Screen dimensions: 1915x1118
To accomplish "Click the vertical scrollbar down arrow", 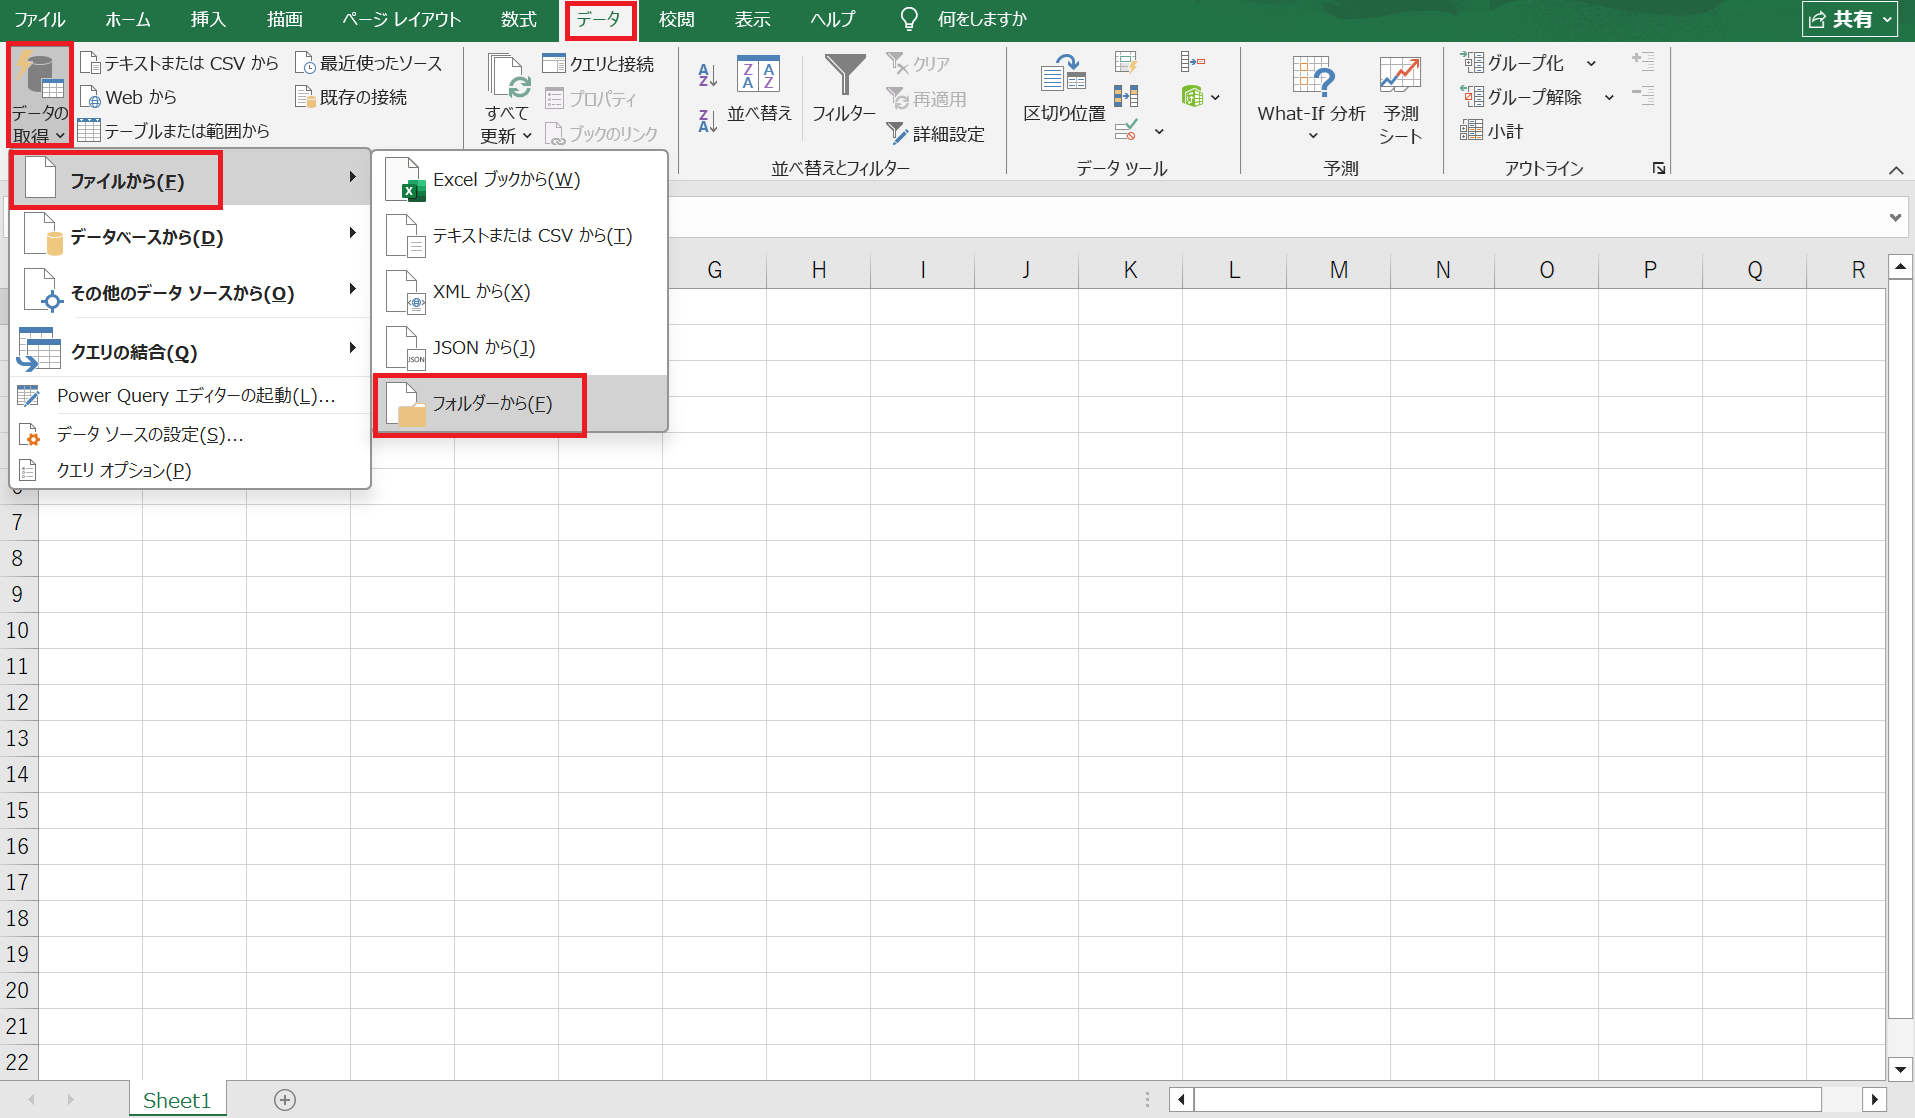I will click(1900, 1068).
